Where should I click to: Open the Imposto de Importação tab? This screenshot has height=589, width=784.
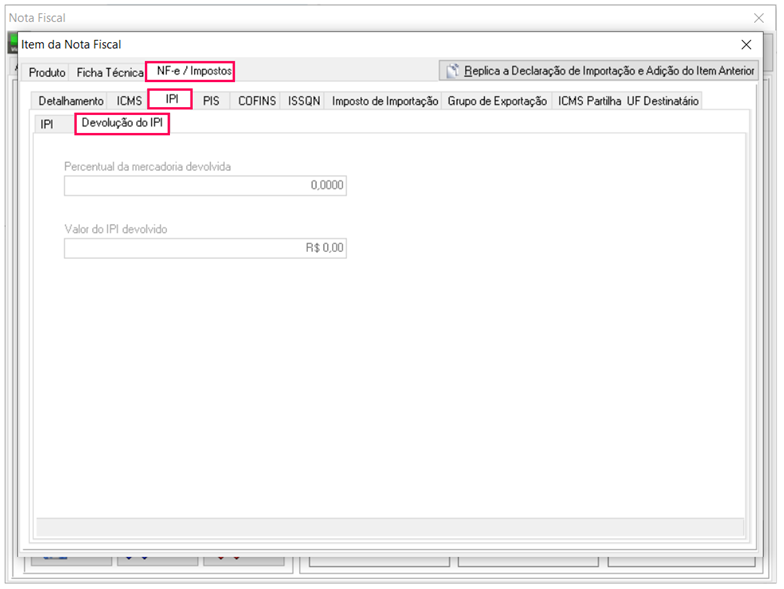pyautogui.click(x=385, y=101)
